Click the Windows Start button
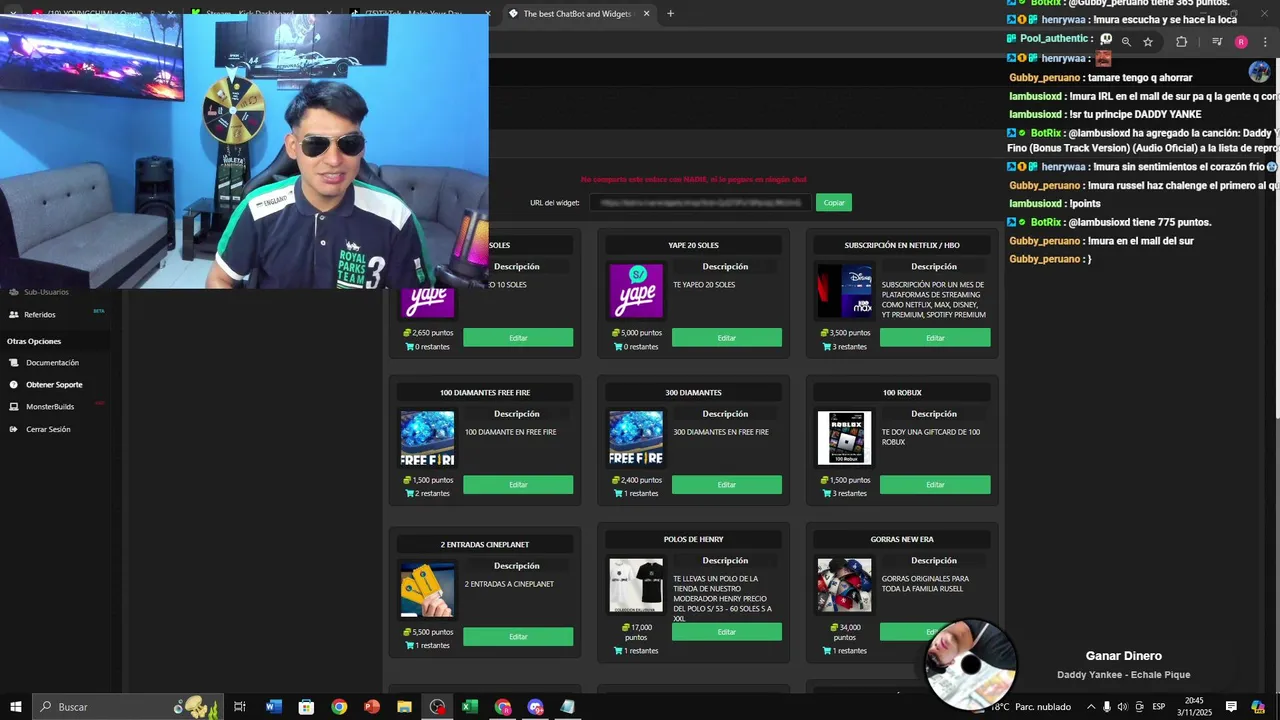This screenshot has width=1280, height=720. [15, 707]
